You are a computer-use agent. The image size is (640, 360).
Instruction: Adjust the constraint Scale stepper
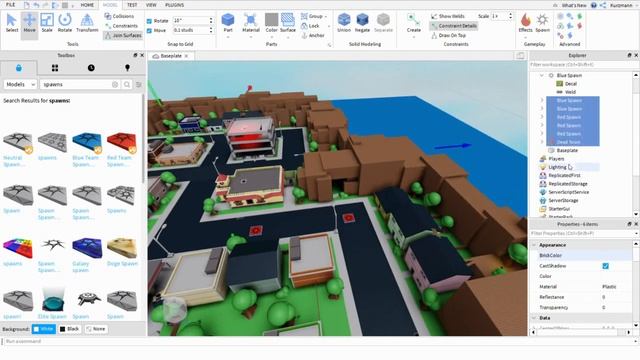[510, 16]
